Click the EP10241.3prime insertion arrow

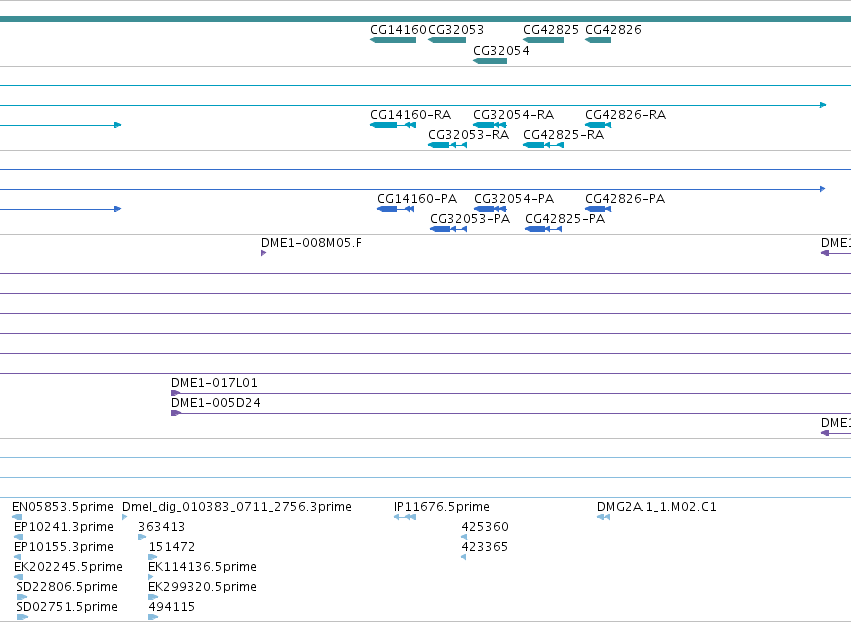(x=18, y=537)
